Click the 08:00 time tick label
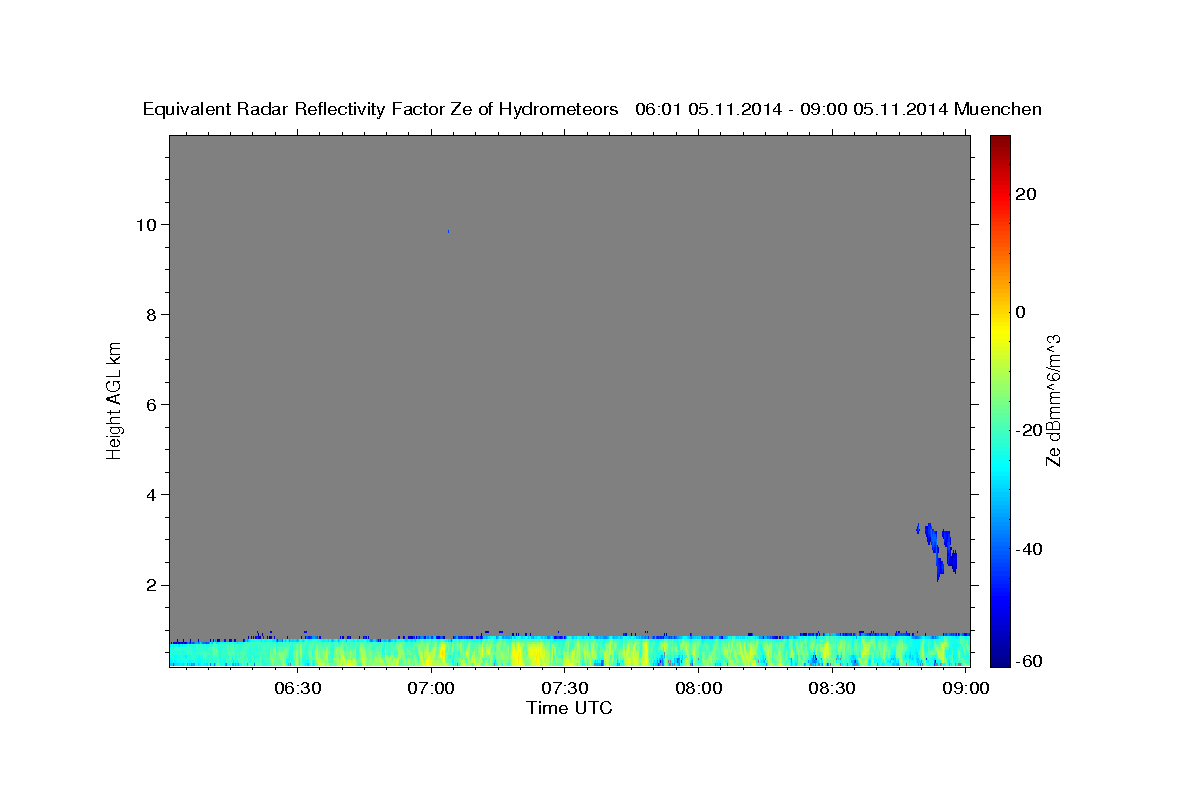The image size is (1200, 800). click(698, 688)
